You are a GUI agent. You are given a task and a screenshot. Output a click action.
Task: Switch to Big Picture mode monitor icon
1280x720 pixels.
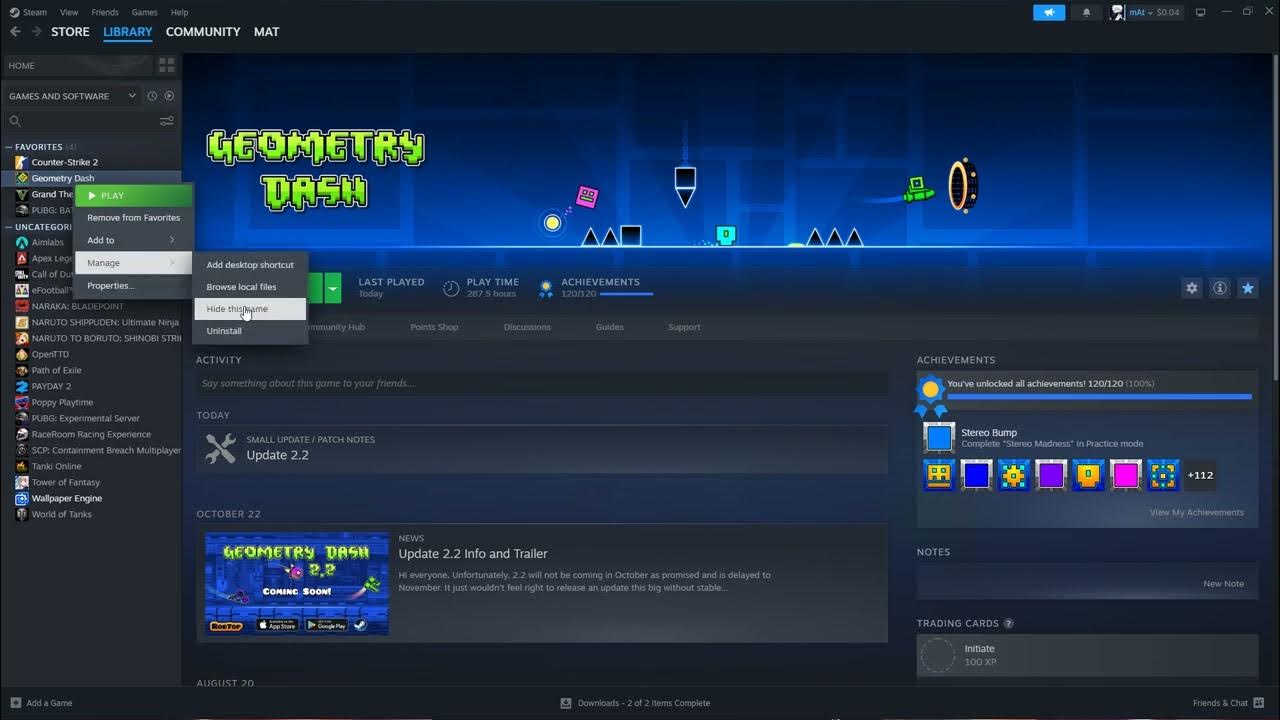[x=1201, y=12]
